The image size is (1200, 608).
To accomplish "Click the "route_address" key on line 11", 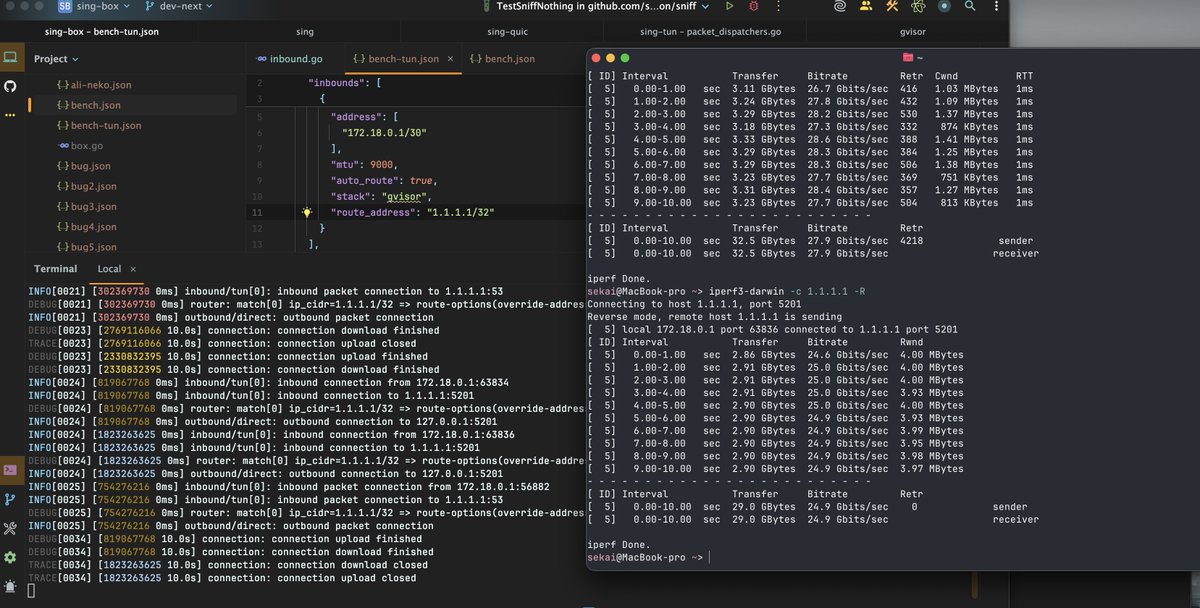I will (x=374, y=212).
